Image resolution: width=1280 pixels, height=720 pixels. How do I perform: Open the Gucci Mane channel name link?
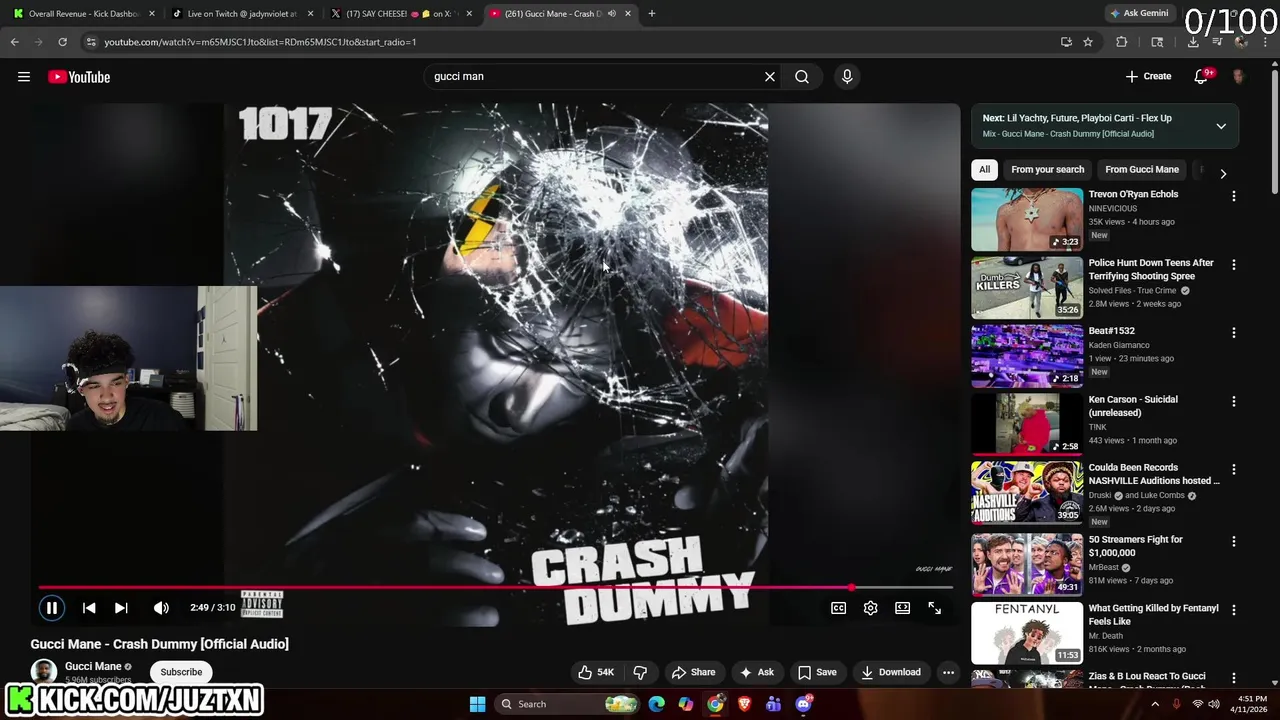(x=93, y=666)
